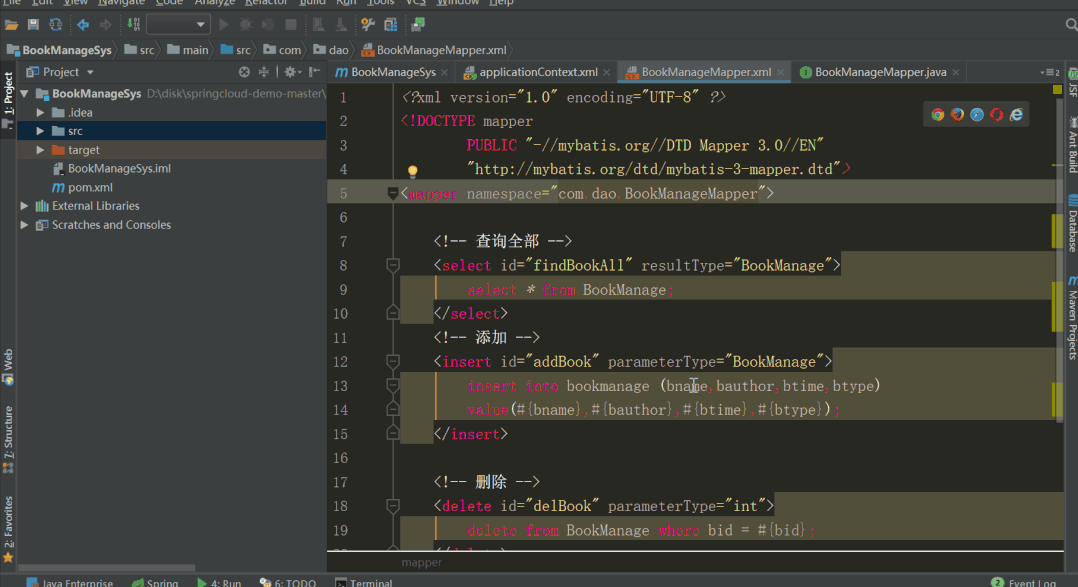1078x587 pixels.
Task: Click the Save All floppy disk icon
Action: tap(33, 25)
